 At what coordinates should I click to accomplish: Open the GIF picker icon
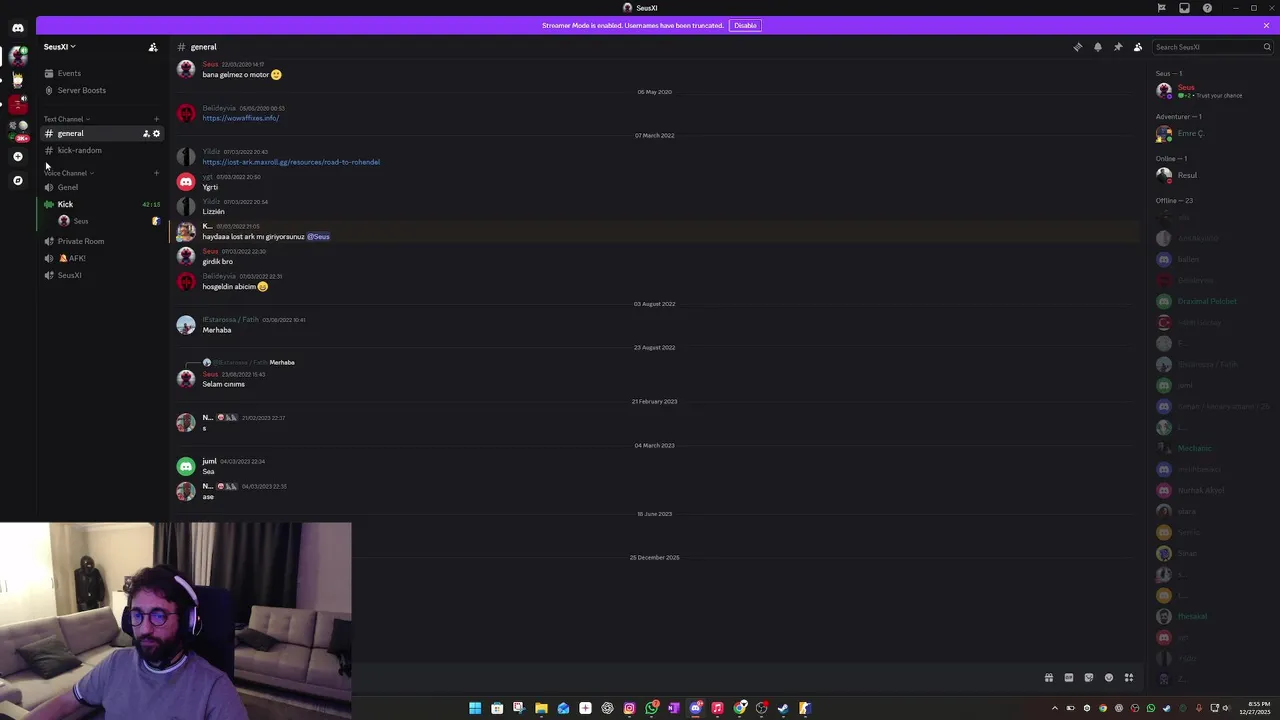(1069, 678)
